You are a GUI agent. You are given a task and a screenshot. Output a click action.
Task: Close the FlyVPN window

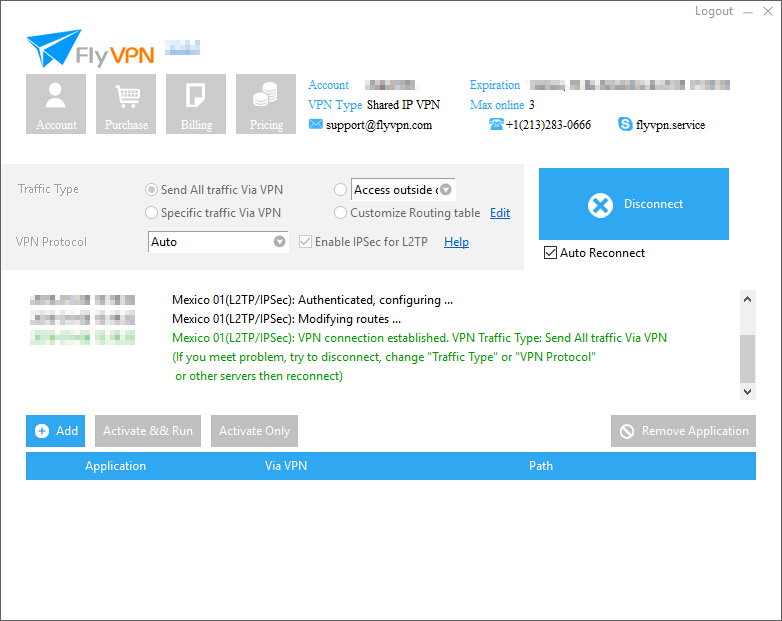click(x=768, y=11)
